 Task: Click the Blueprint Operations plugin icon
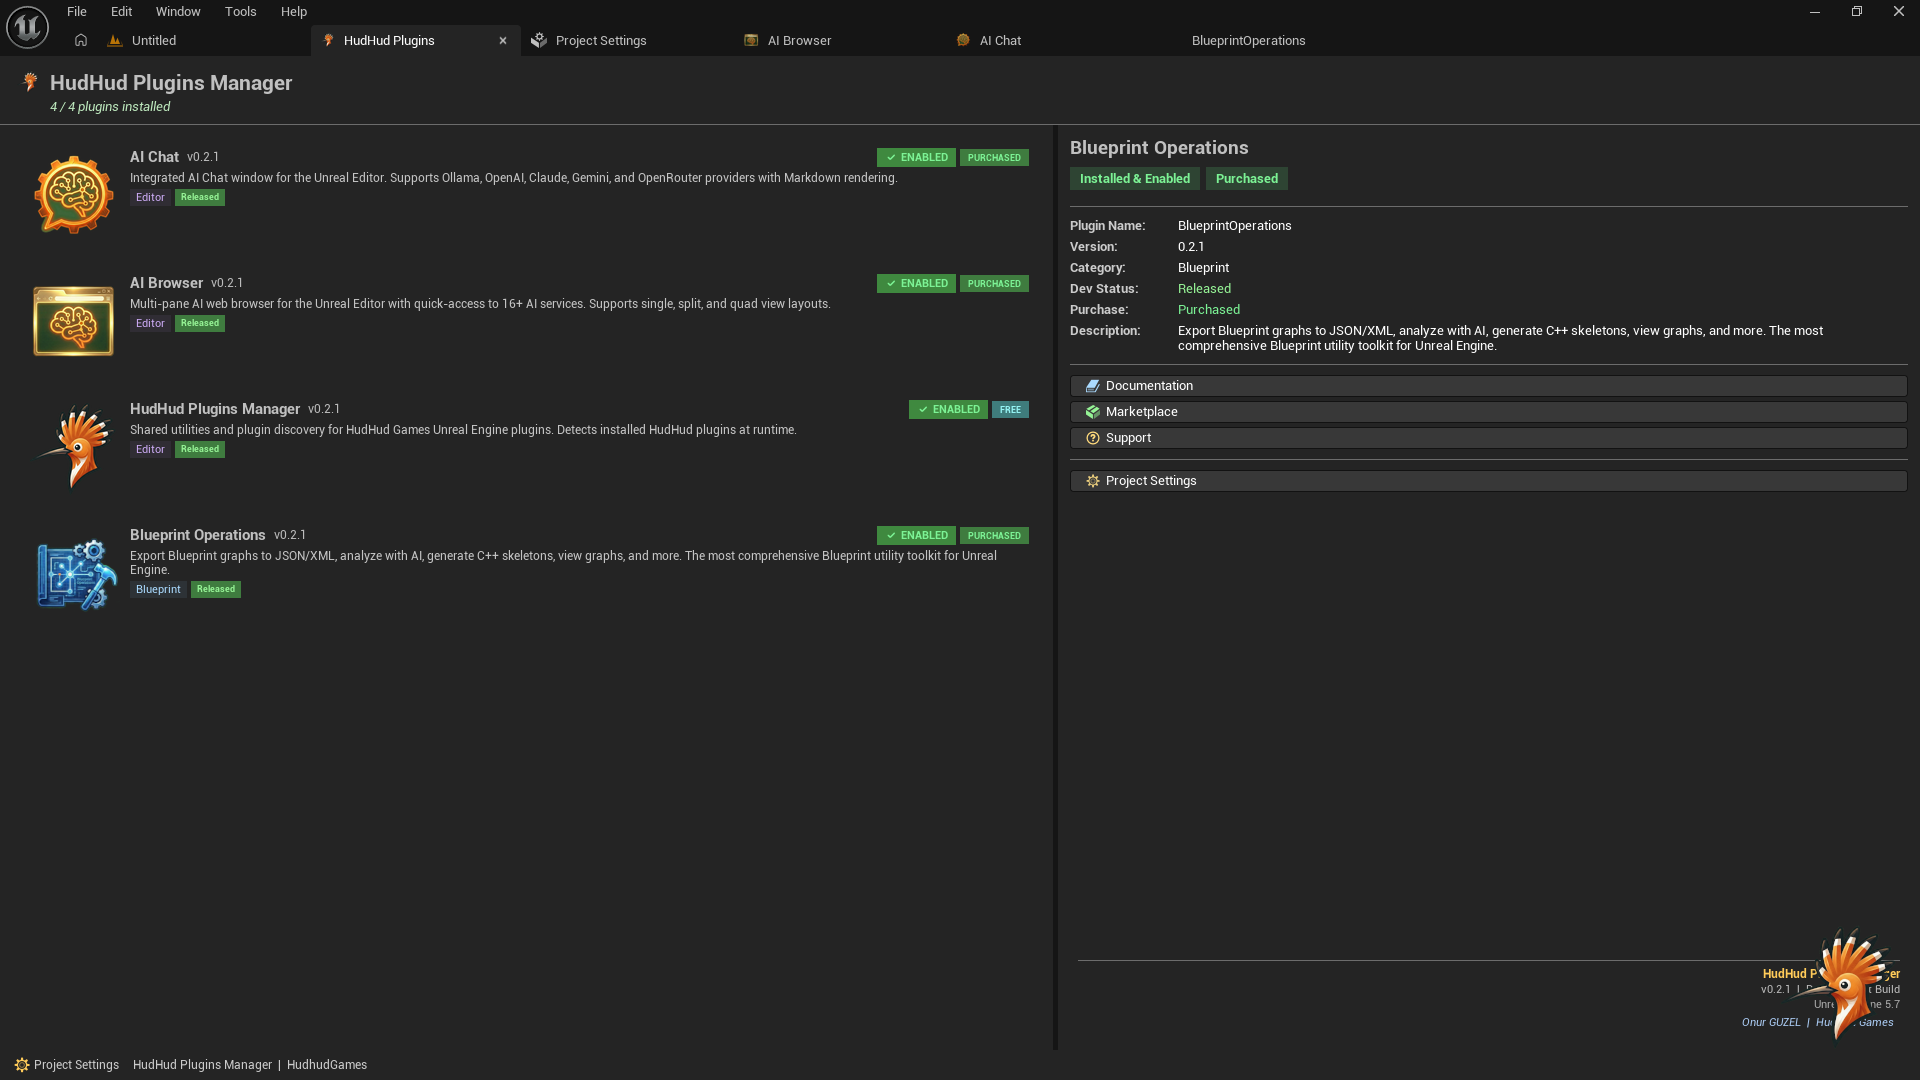(75, 574)
